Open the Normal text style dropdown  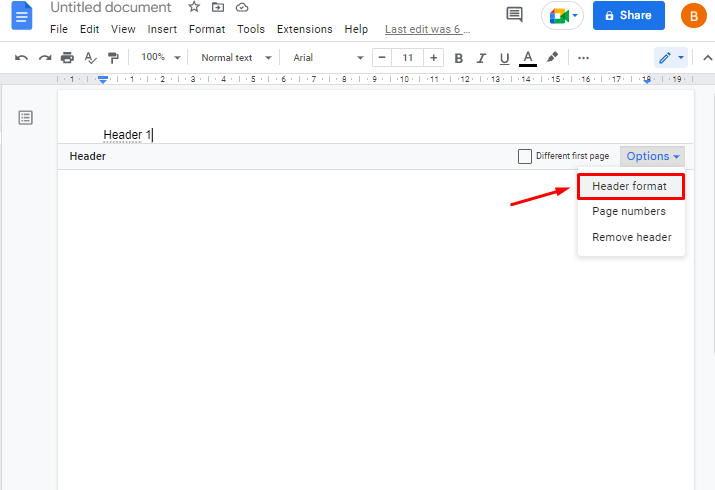(236, 58)
